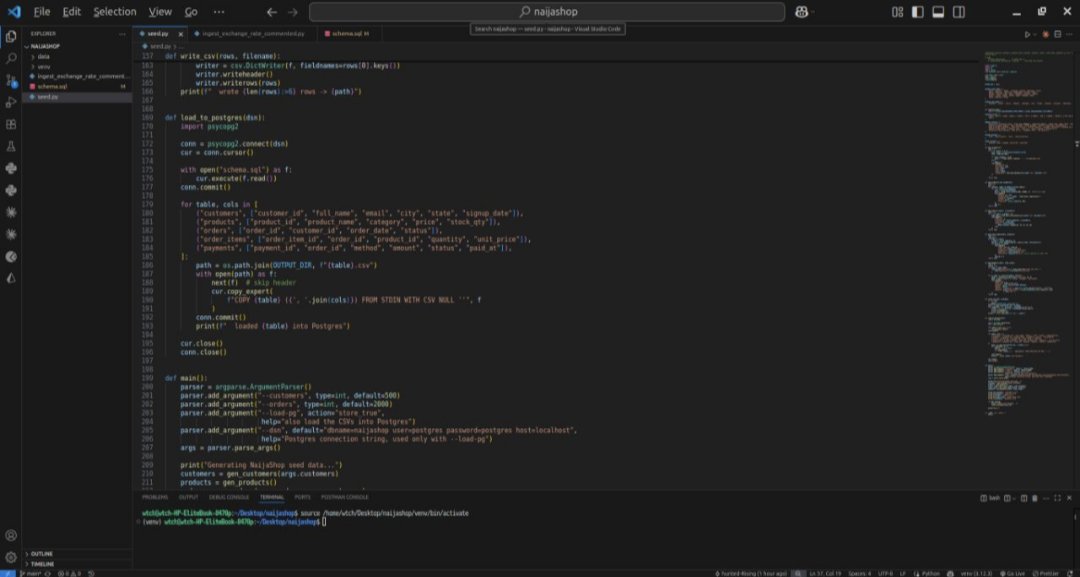Open editor More Actions ellipsis

[x=1070, y=34]
